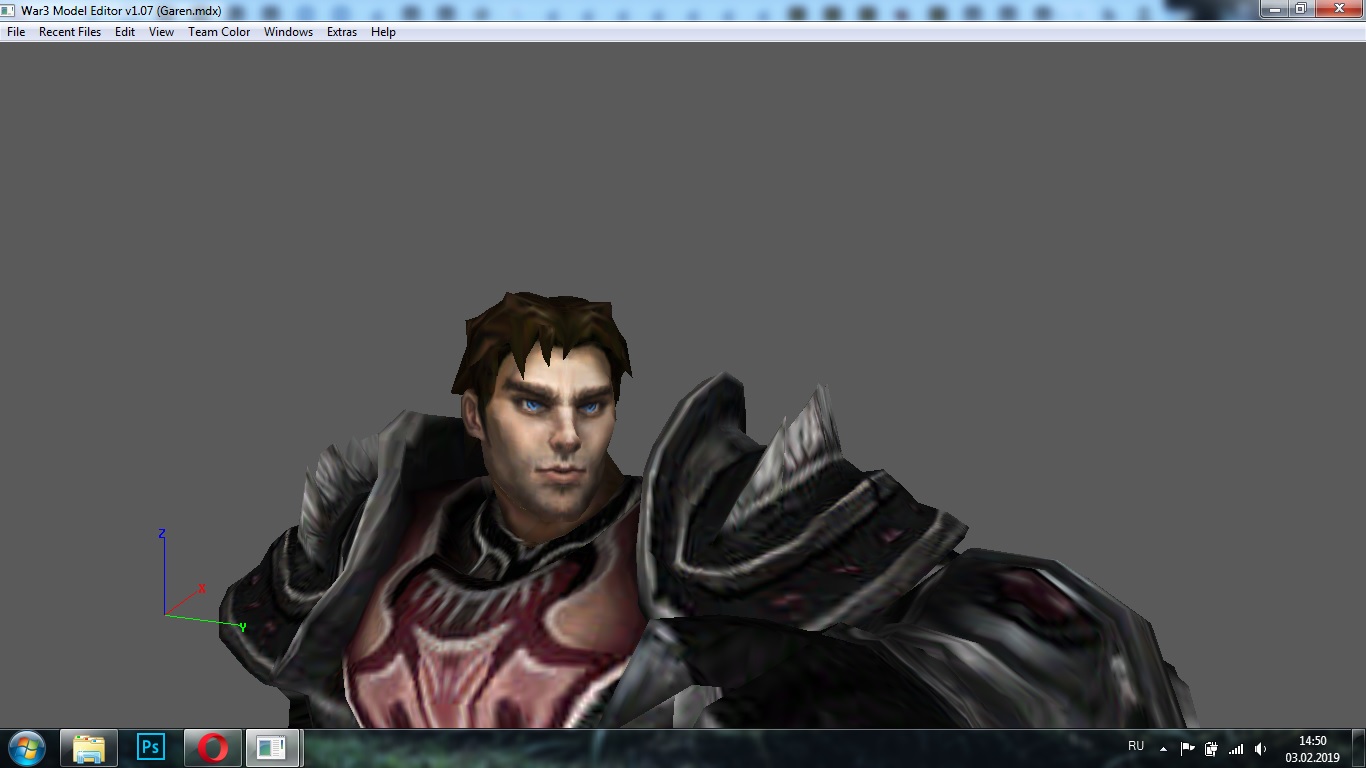This screenshot has width=1366, height=768.
Task: Switch the RU input language indicator
Action: [1136, 746]
